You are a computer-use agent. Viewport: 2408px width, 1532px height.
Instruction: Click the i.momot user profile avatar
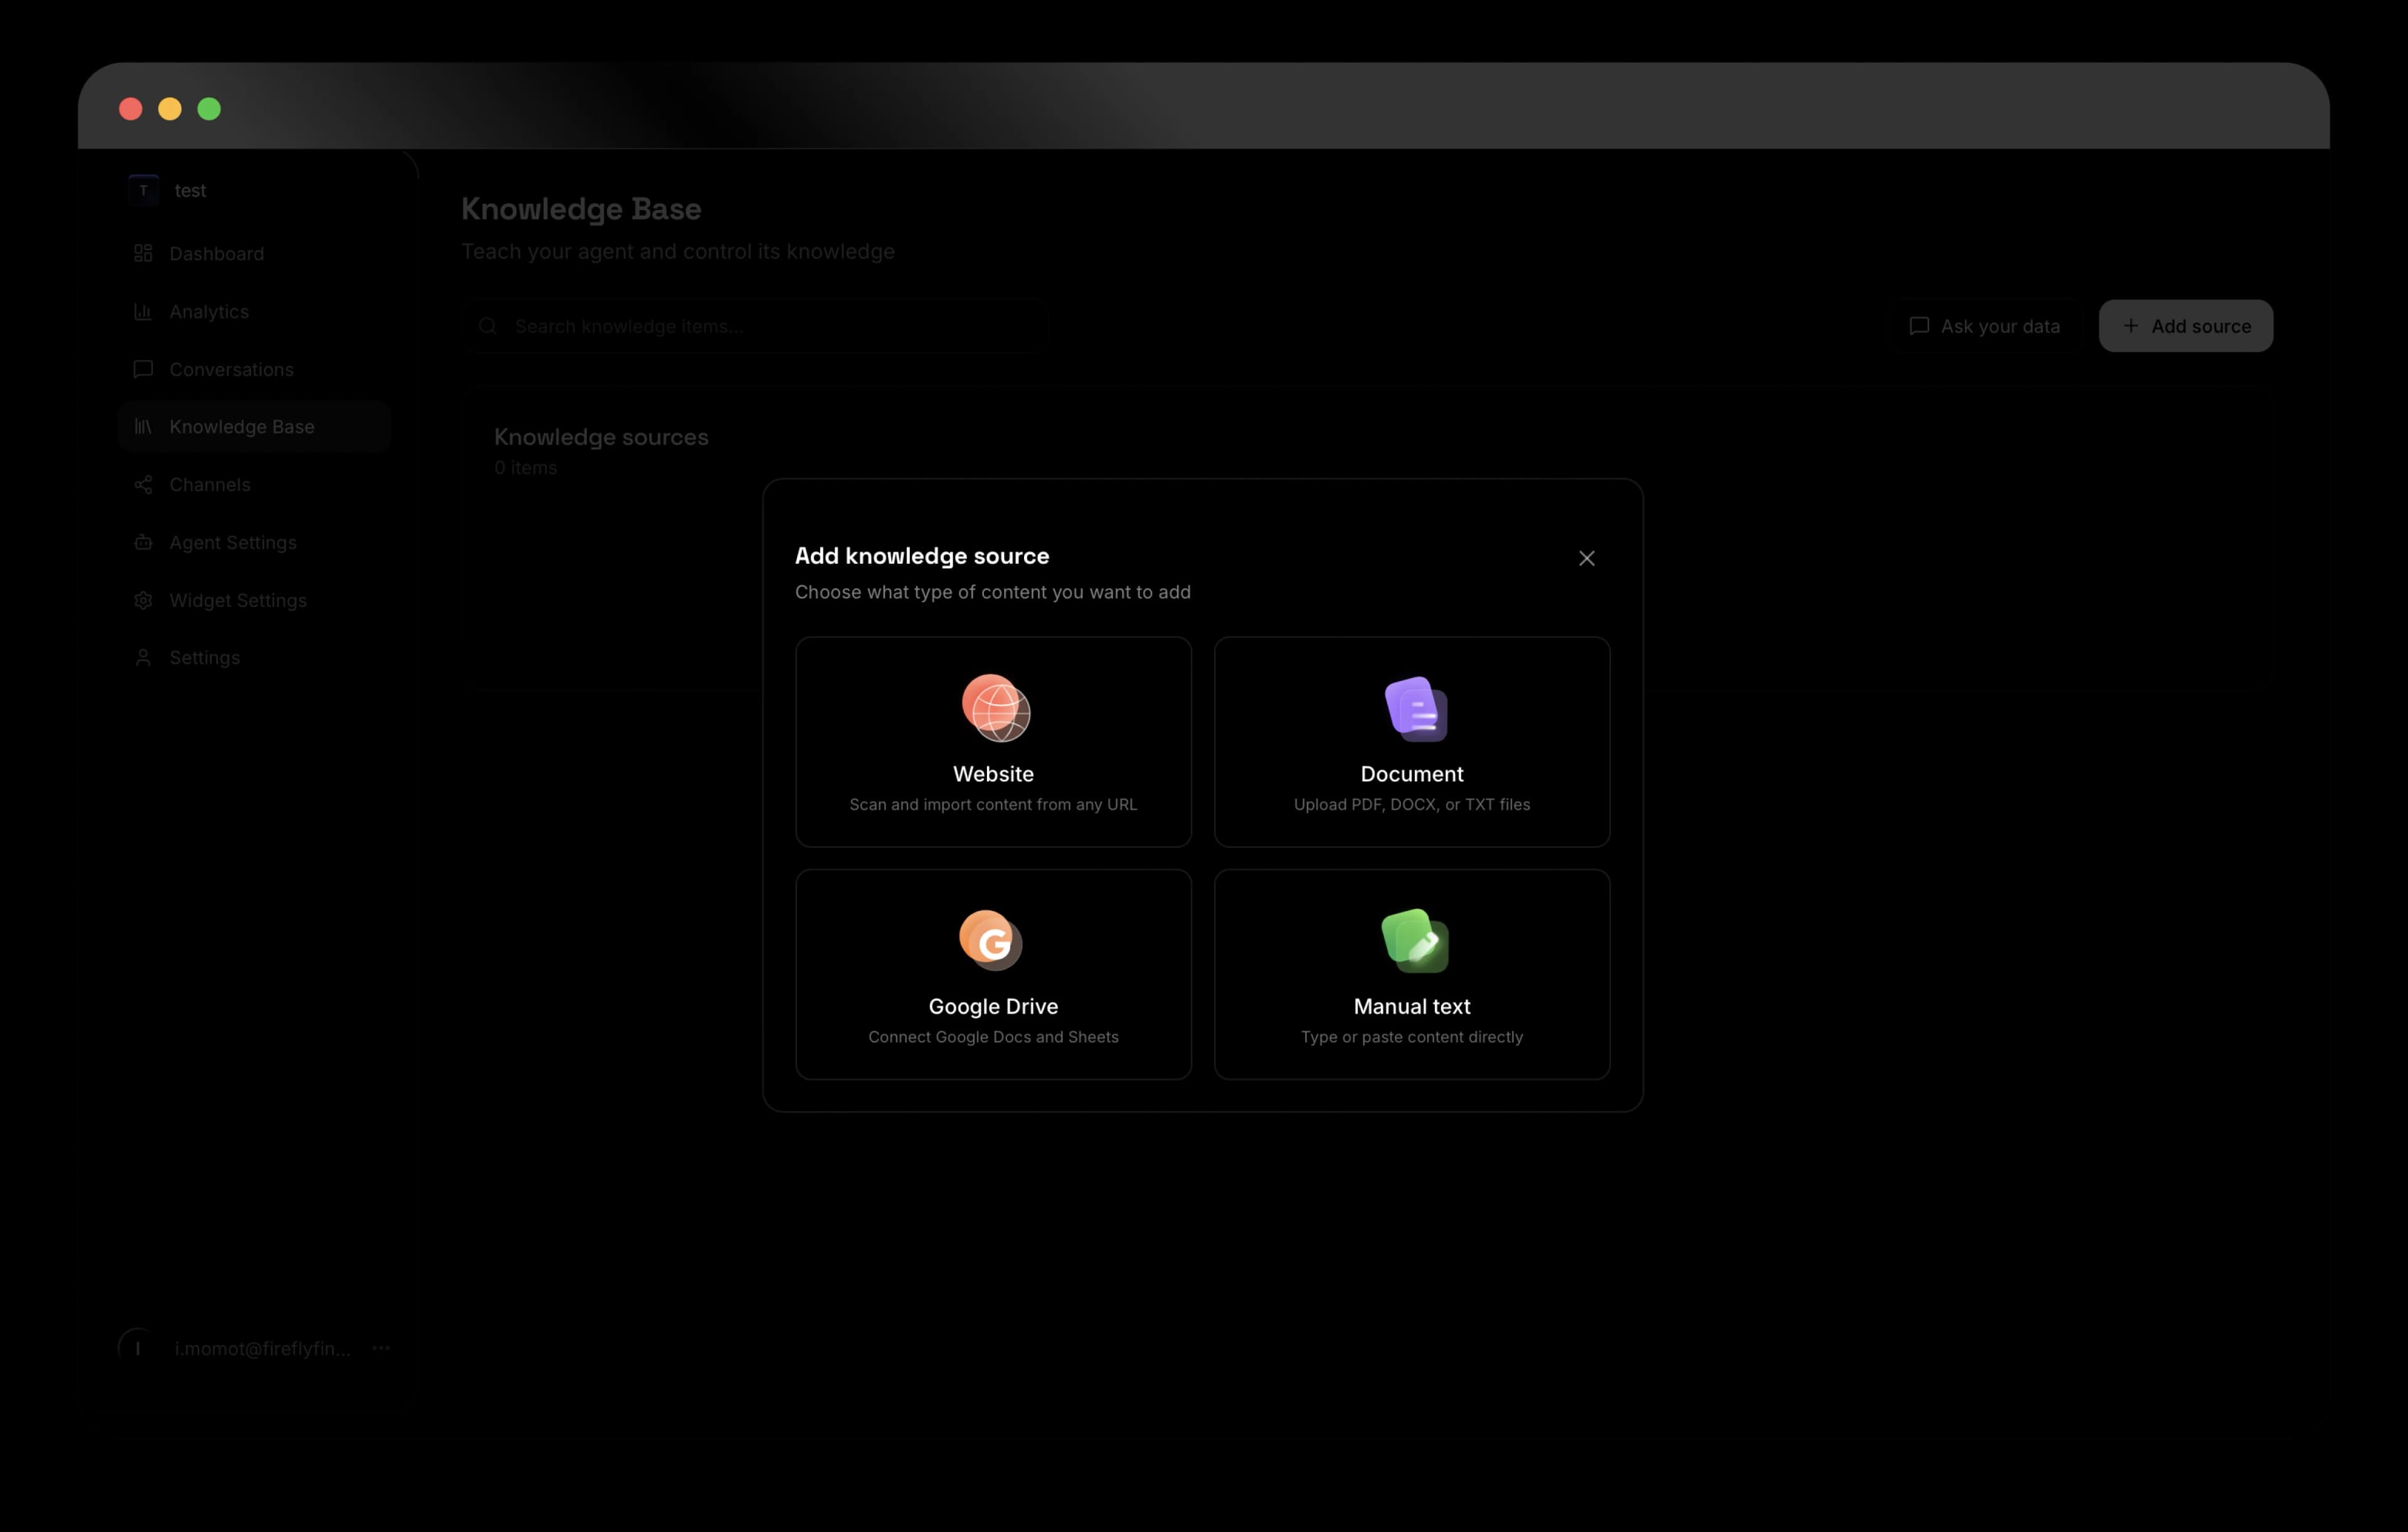pos(138,1348)
